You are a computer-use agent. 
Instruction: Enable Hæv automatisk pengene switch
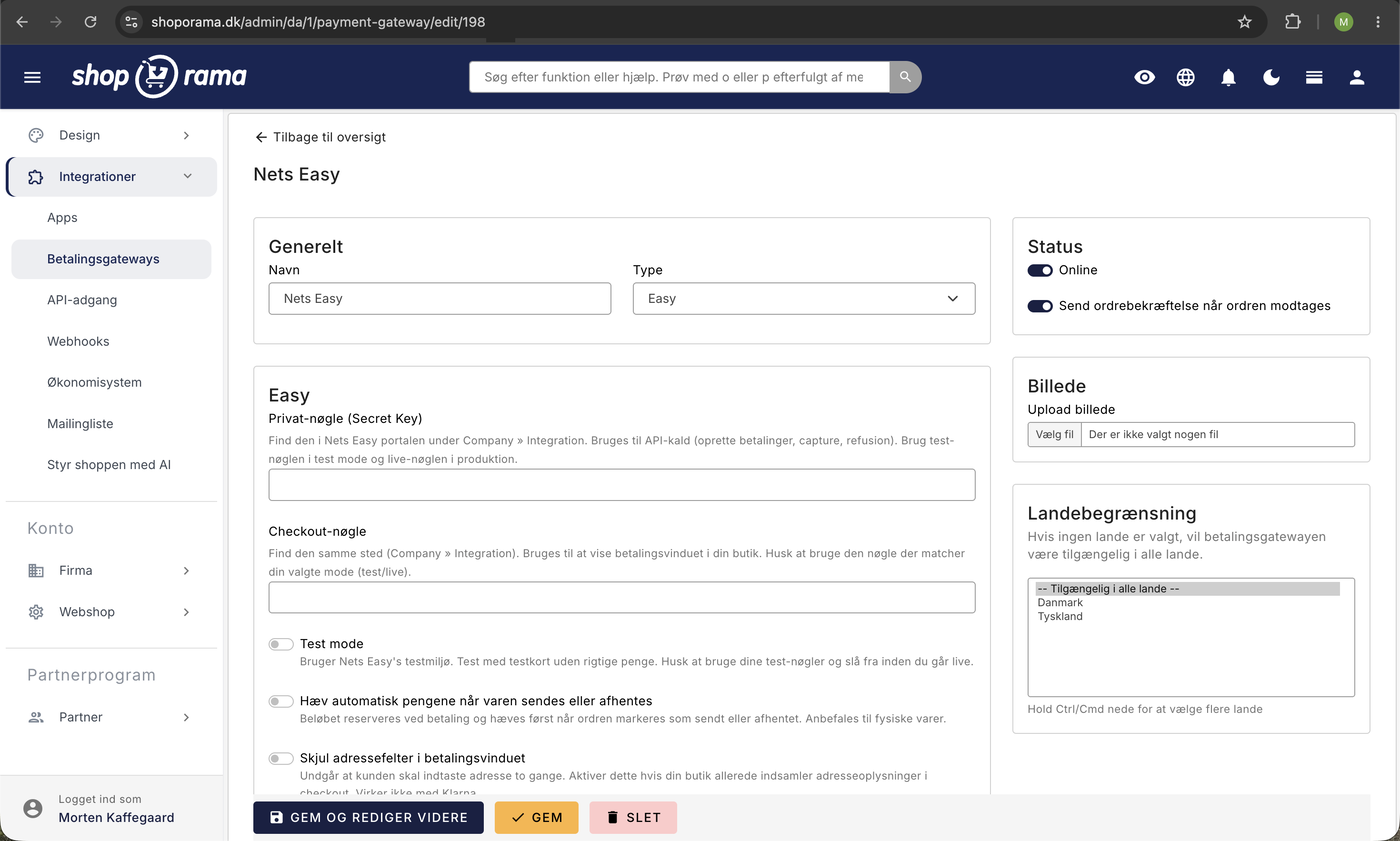(x=281, y=701)
